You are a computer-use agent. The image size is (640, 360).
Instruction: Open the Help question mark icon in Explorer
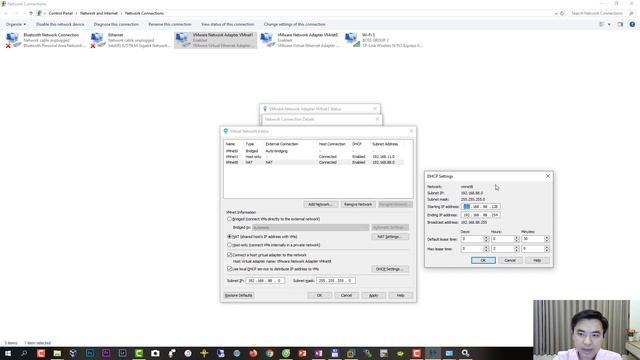tap(632, 24)
